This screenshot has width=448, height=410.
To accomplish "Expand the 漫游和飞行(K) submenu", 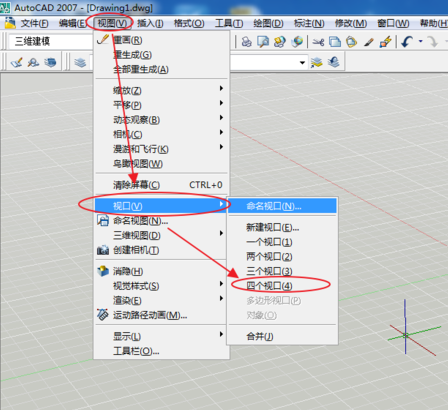I will click(x=162, y=149).
